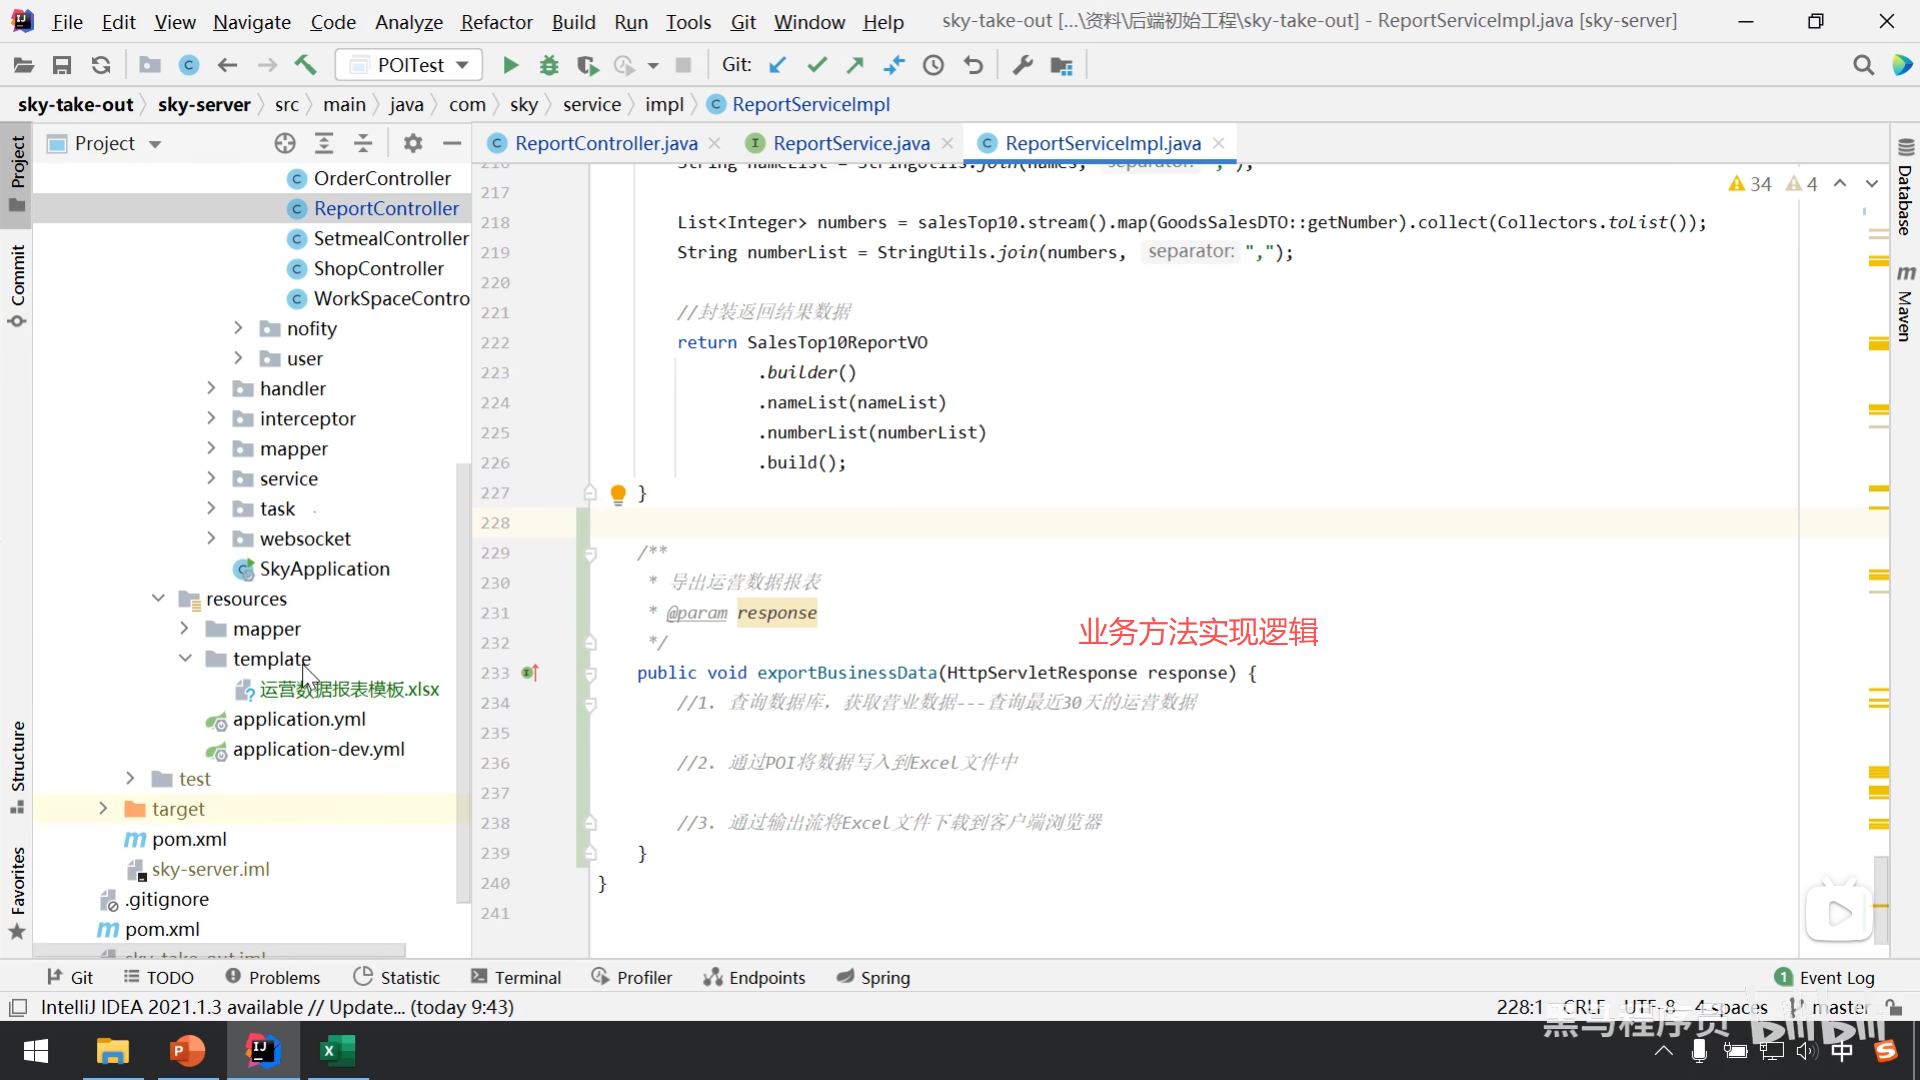Commit changes using the Git checkmark icon
The width and height of the screenshot is (1920, 1080).
coord(817,65)
